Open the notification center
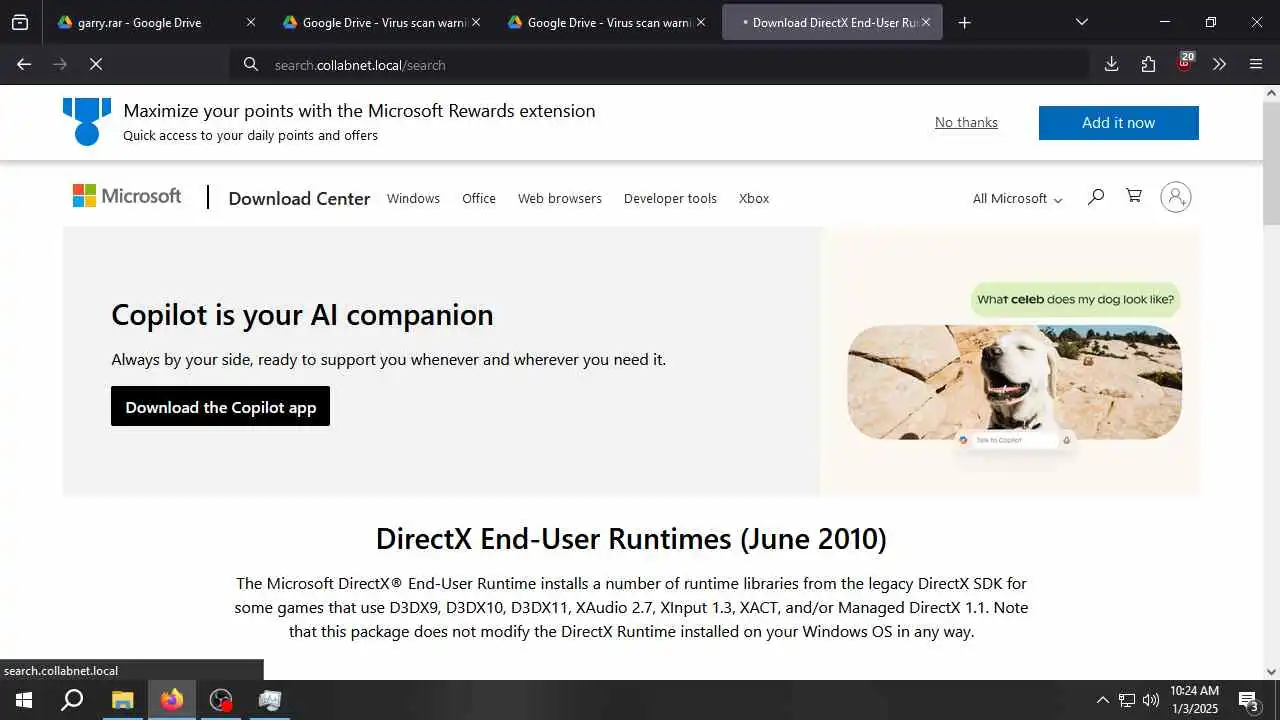Image resolution: width=1280 pixels, height=720 pixels. coord(1248,700)
